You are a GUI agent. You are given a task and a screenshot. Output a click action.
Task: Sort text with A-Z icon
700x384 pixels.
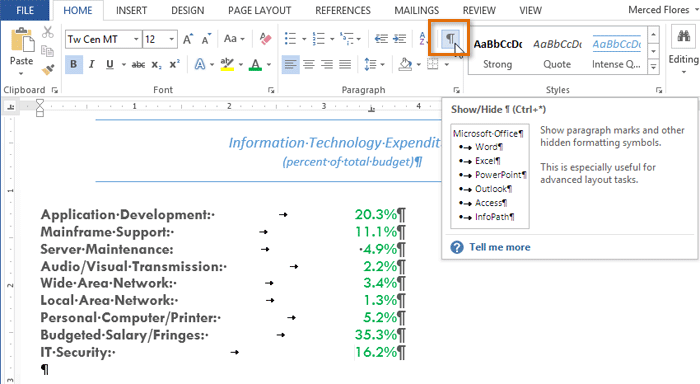pos(422,39)
